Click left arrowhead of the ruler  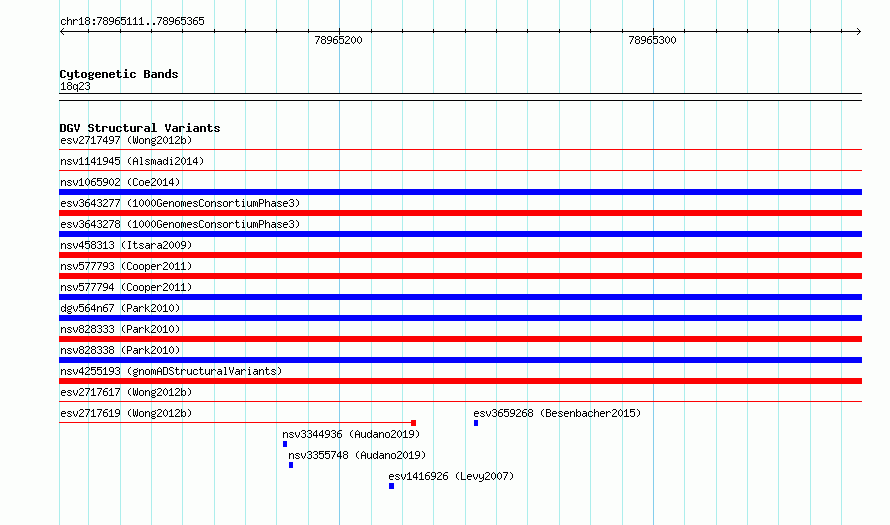tap(62, 32)
